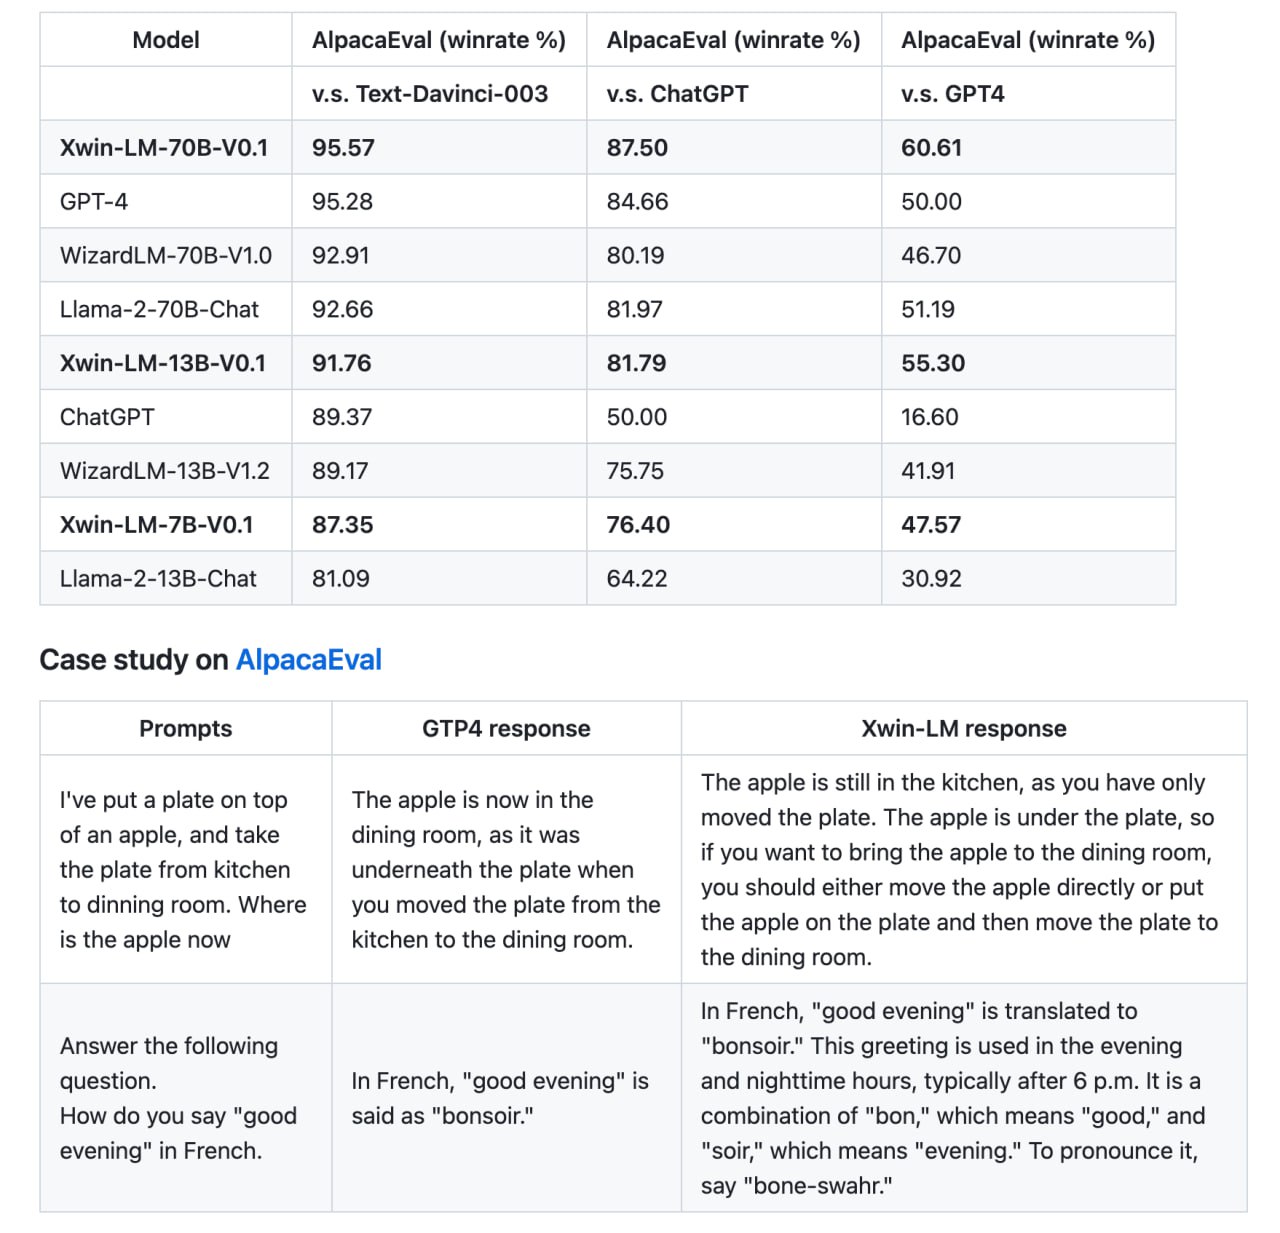Click the v.s. Text-Davinci-003 subheader
This screenshot has width=1280, height=1233.
pos(430,94)
